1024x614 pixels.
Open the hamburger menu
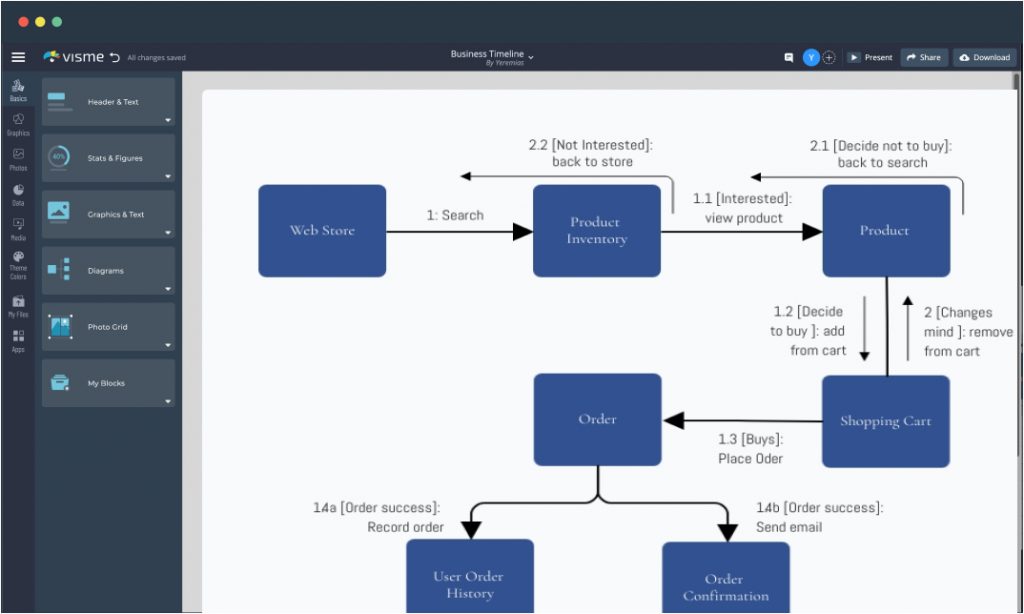coord(17,57)
